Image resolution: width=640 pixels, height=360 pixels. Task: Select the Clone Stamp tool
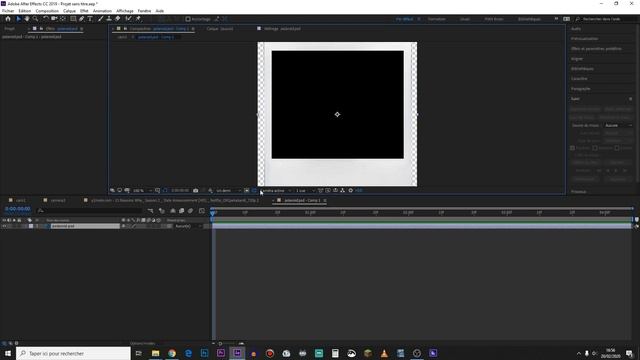[x=109, y=19]
